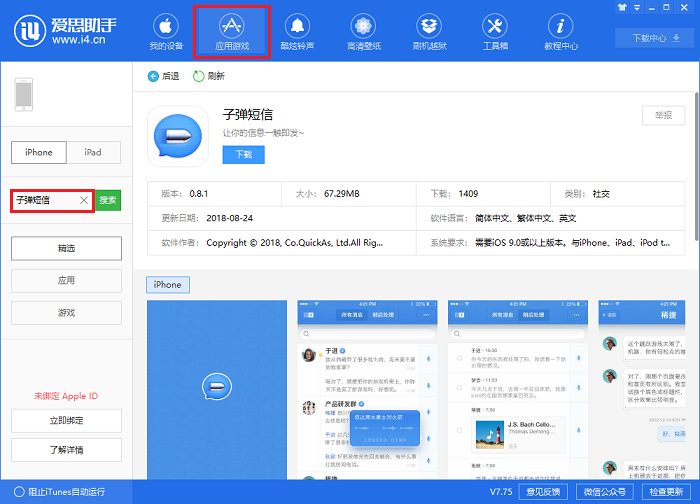Screen dimensions: 700x504
Task: Refresh the page with 刷新
Action: click(208, 76)
